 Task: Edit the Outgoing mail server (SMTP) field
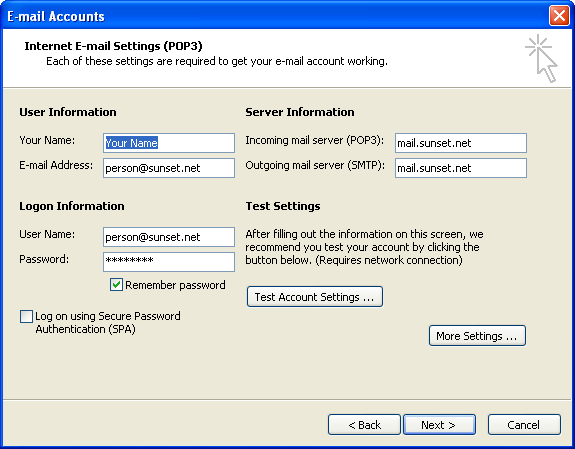(461, 168)
